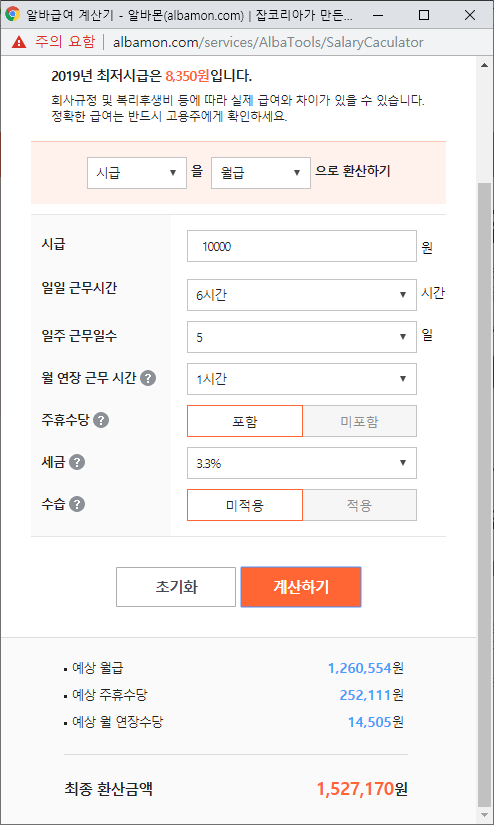Click the Chrome icon in title bar

point(12,15)
